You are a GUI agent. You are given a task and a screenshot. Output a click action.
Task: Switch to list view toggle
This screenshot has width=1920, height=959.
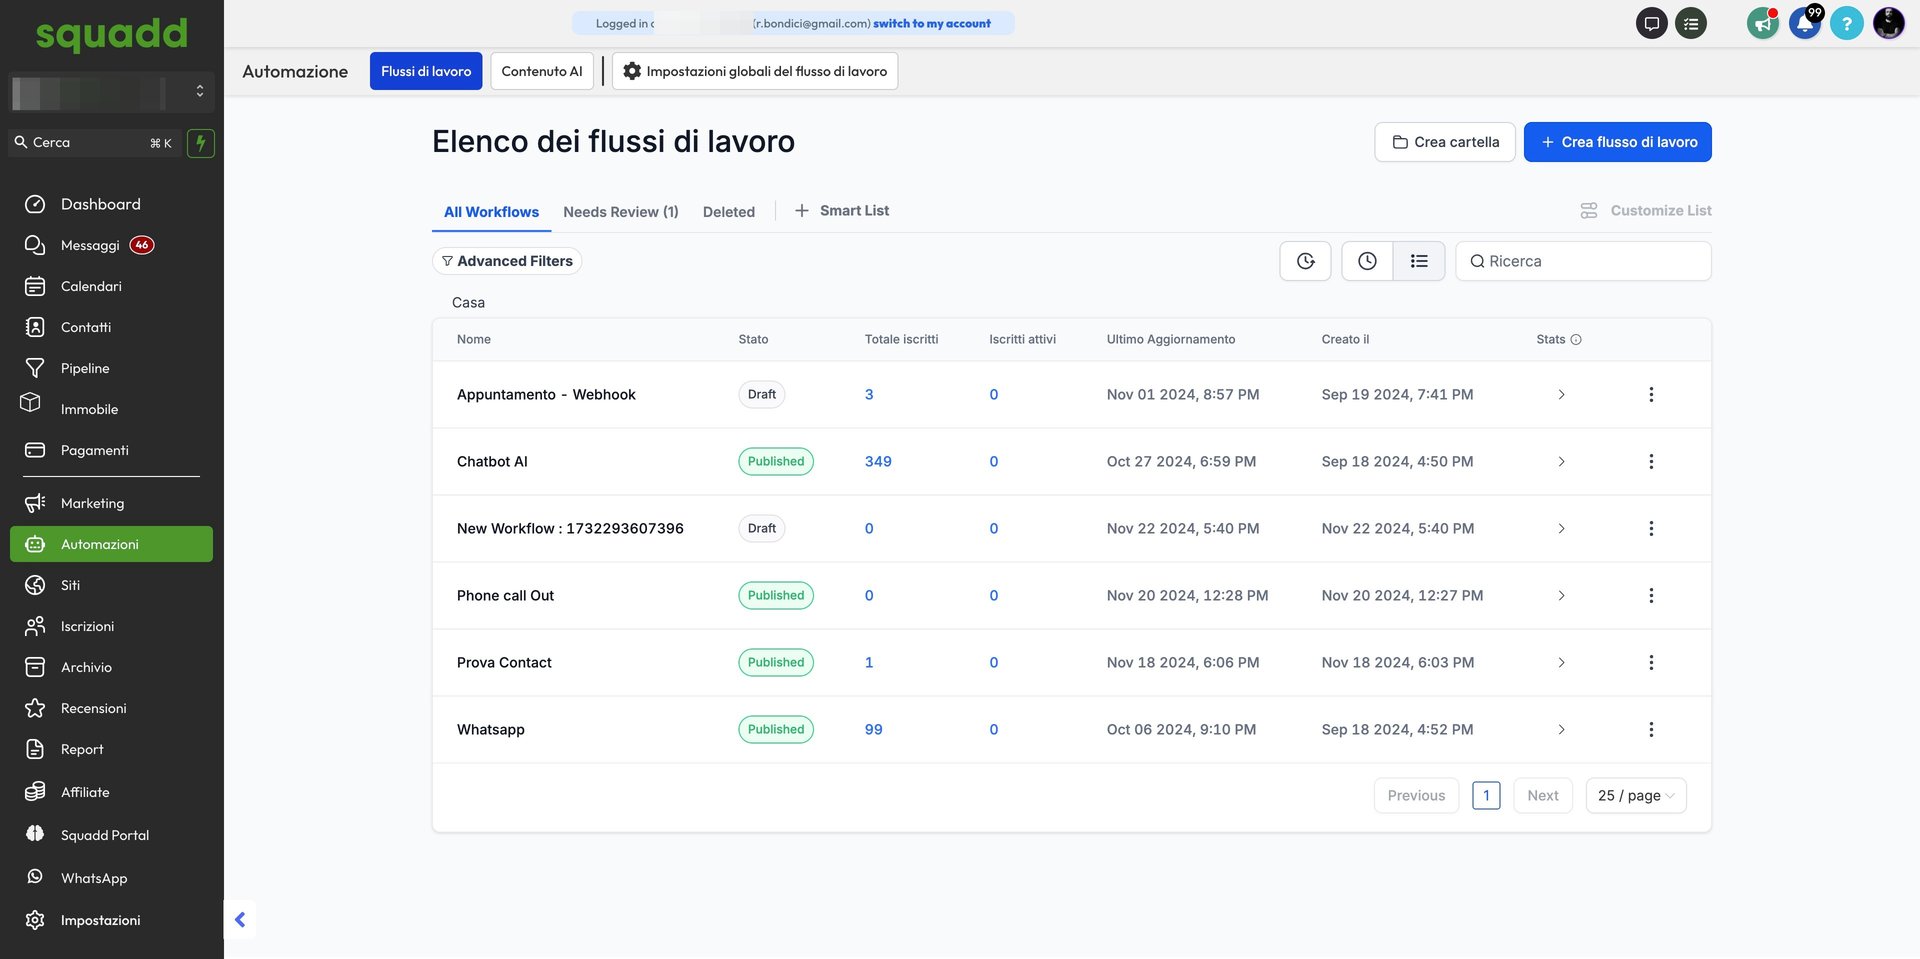(1419, 261)
